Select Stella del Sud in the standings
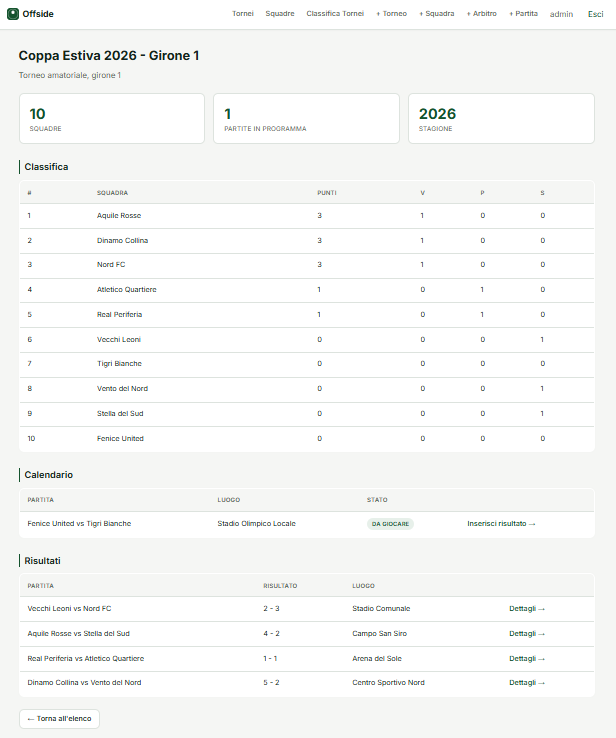The width and height of the screenshot is (616, 738). point(120,413)
